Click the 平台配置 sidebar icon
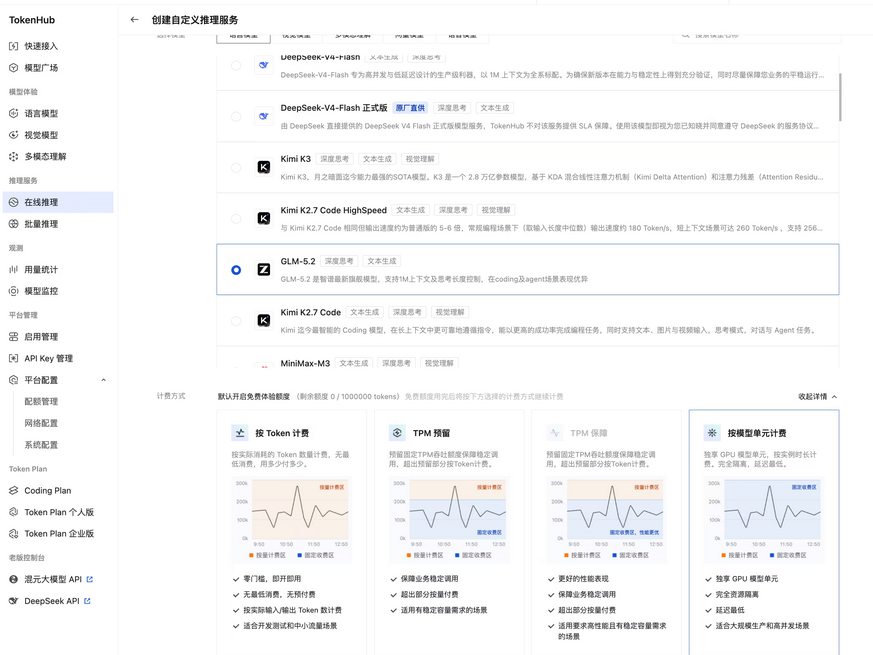This screenshot has height=655, width=873. [13, 380]
